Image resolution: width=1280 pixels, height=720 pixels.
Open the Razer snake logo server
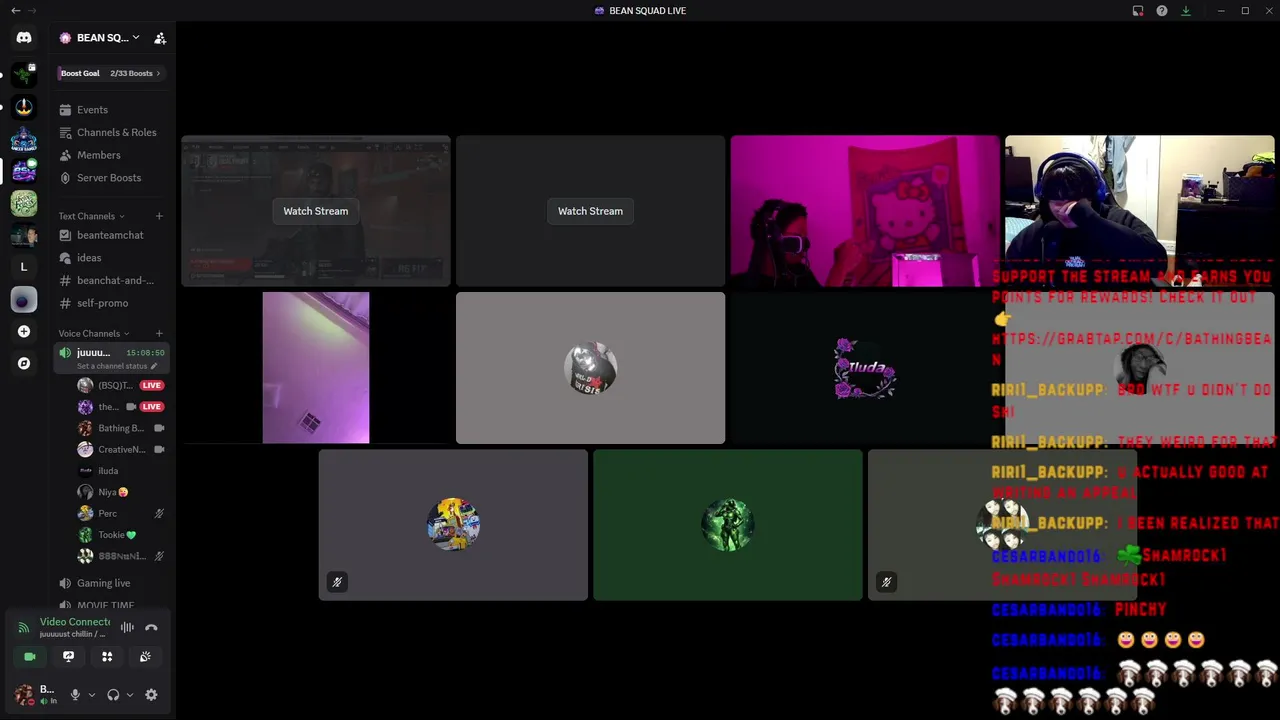pos(24,74)
